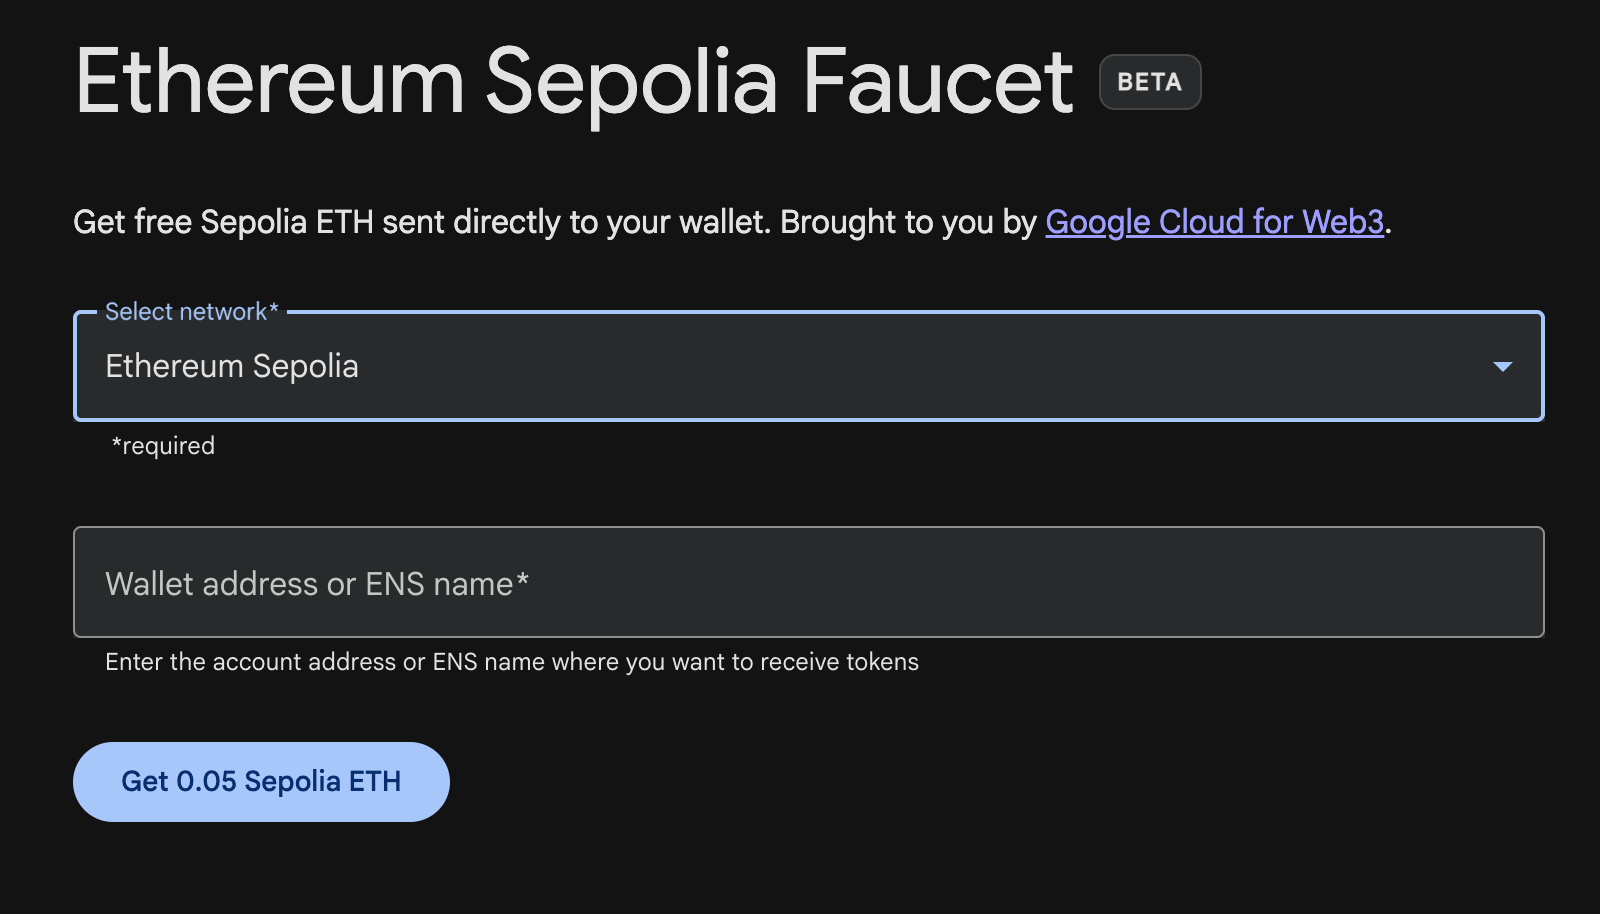Viewport: 1600px width, 914px height.
Task: Click the word "Ethereum" in the page heading
Action: coord(270,82)
